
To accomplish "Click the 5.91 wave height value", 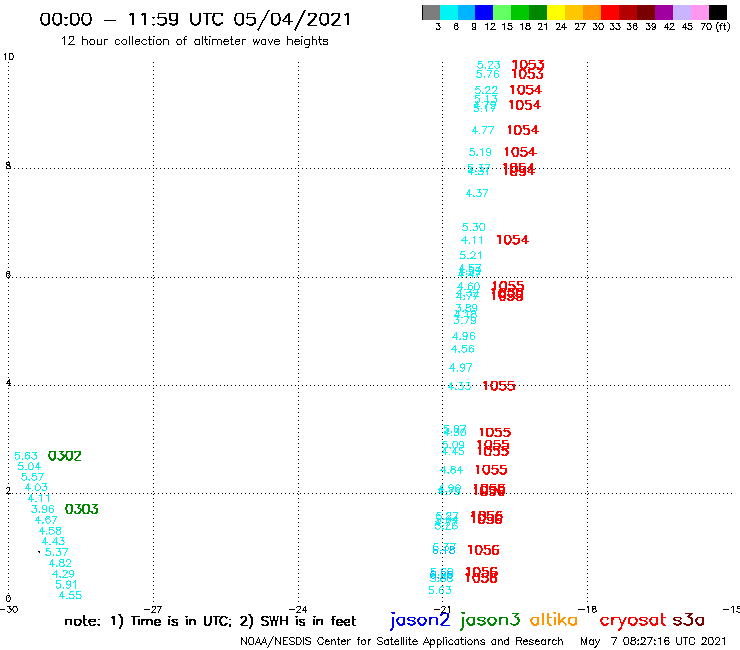I will click(x=67, y=584).
